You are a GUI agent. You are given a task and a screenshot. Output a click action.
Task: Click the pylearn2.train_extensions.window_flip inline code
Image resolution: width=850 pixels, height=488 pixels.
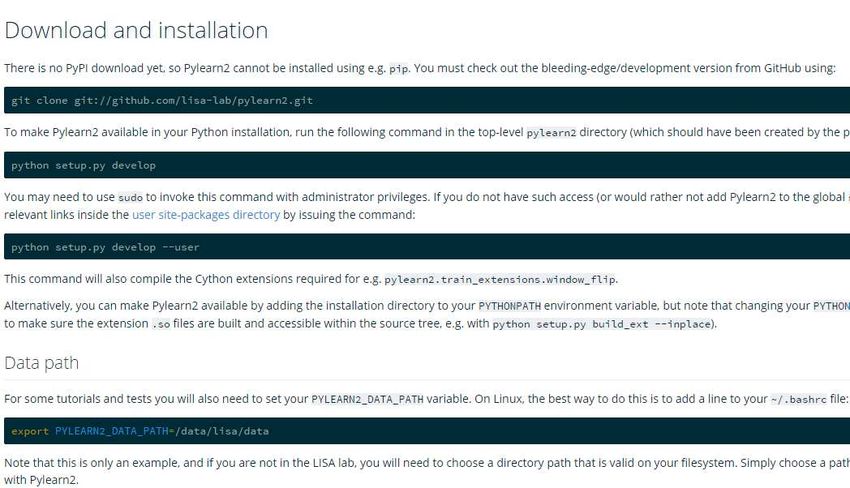pyautogui.click(x=500, y=280)
